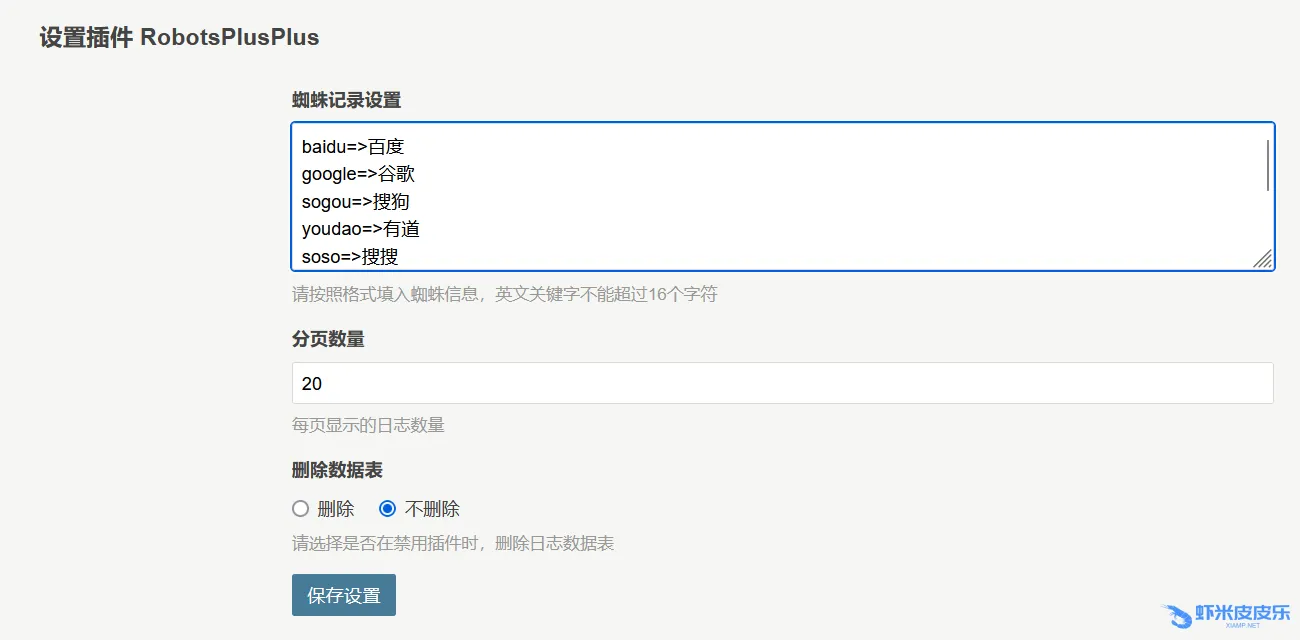Click the sogou=>搜狗 line in textarea
1300x640 pixels.
pos(355,202)
